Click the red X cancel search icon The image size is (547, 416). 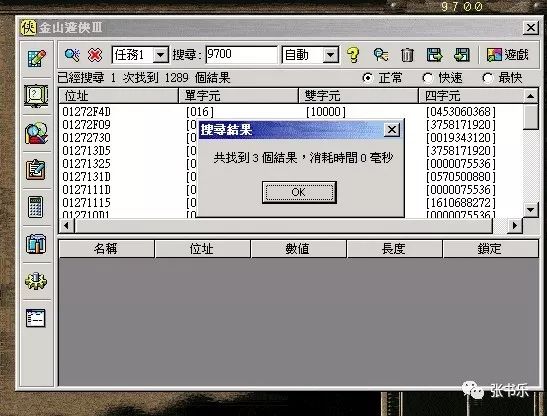(95, 55)
